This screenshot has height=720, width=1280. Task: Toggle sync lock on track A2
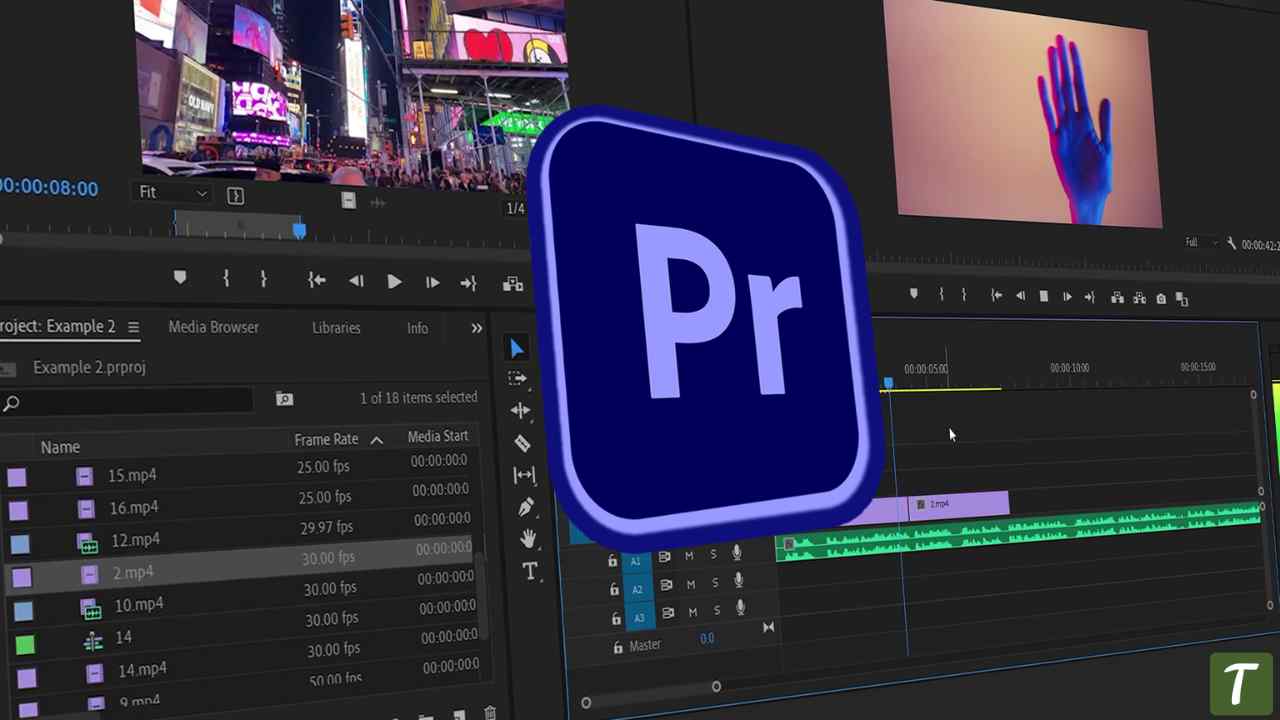pos(665,585)
